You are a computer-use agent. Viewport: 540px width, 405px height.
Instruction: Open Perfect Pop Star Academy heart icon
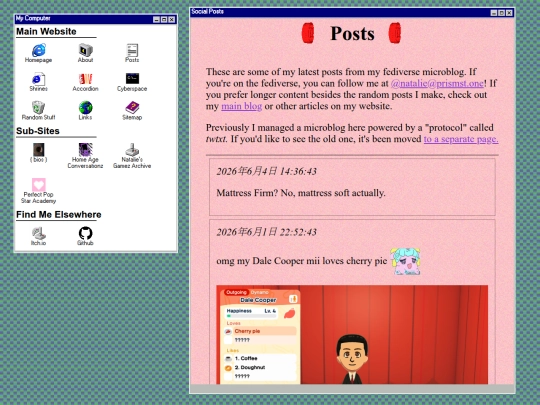[39, 191]
